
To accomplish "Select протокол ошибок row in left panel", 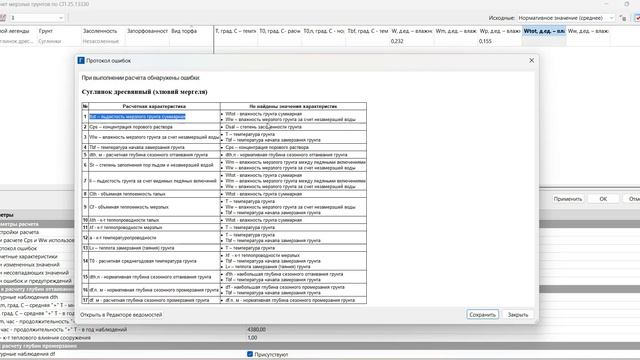I will pos(19,248).
